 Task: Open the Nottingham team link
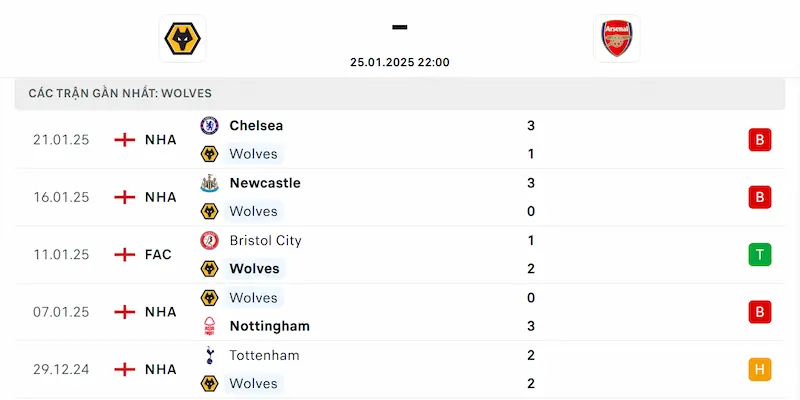269,326
